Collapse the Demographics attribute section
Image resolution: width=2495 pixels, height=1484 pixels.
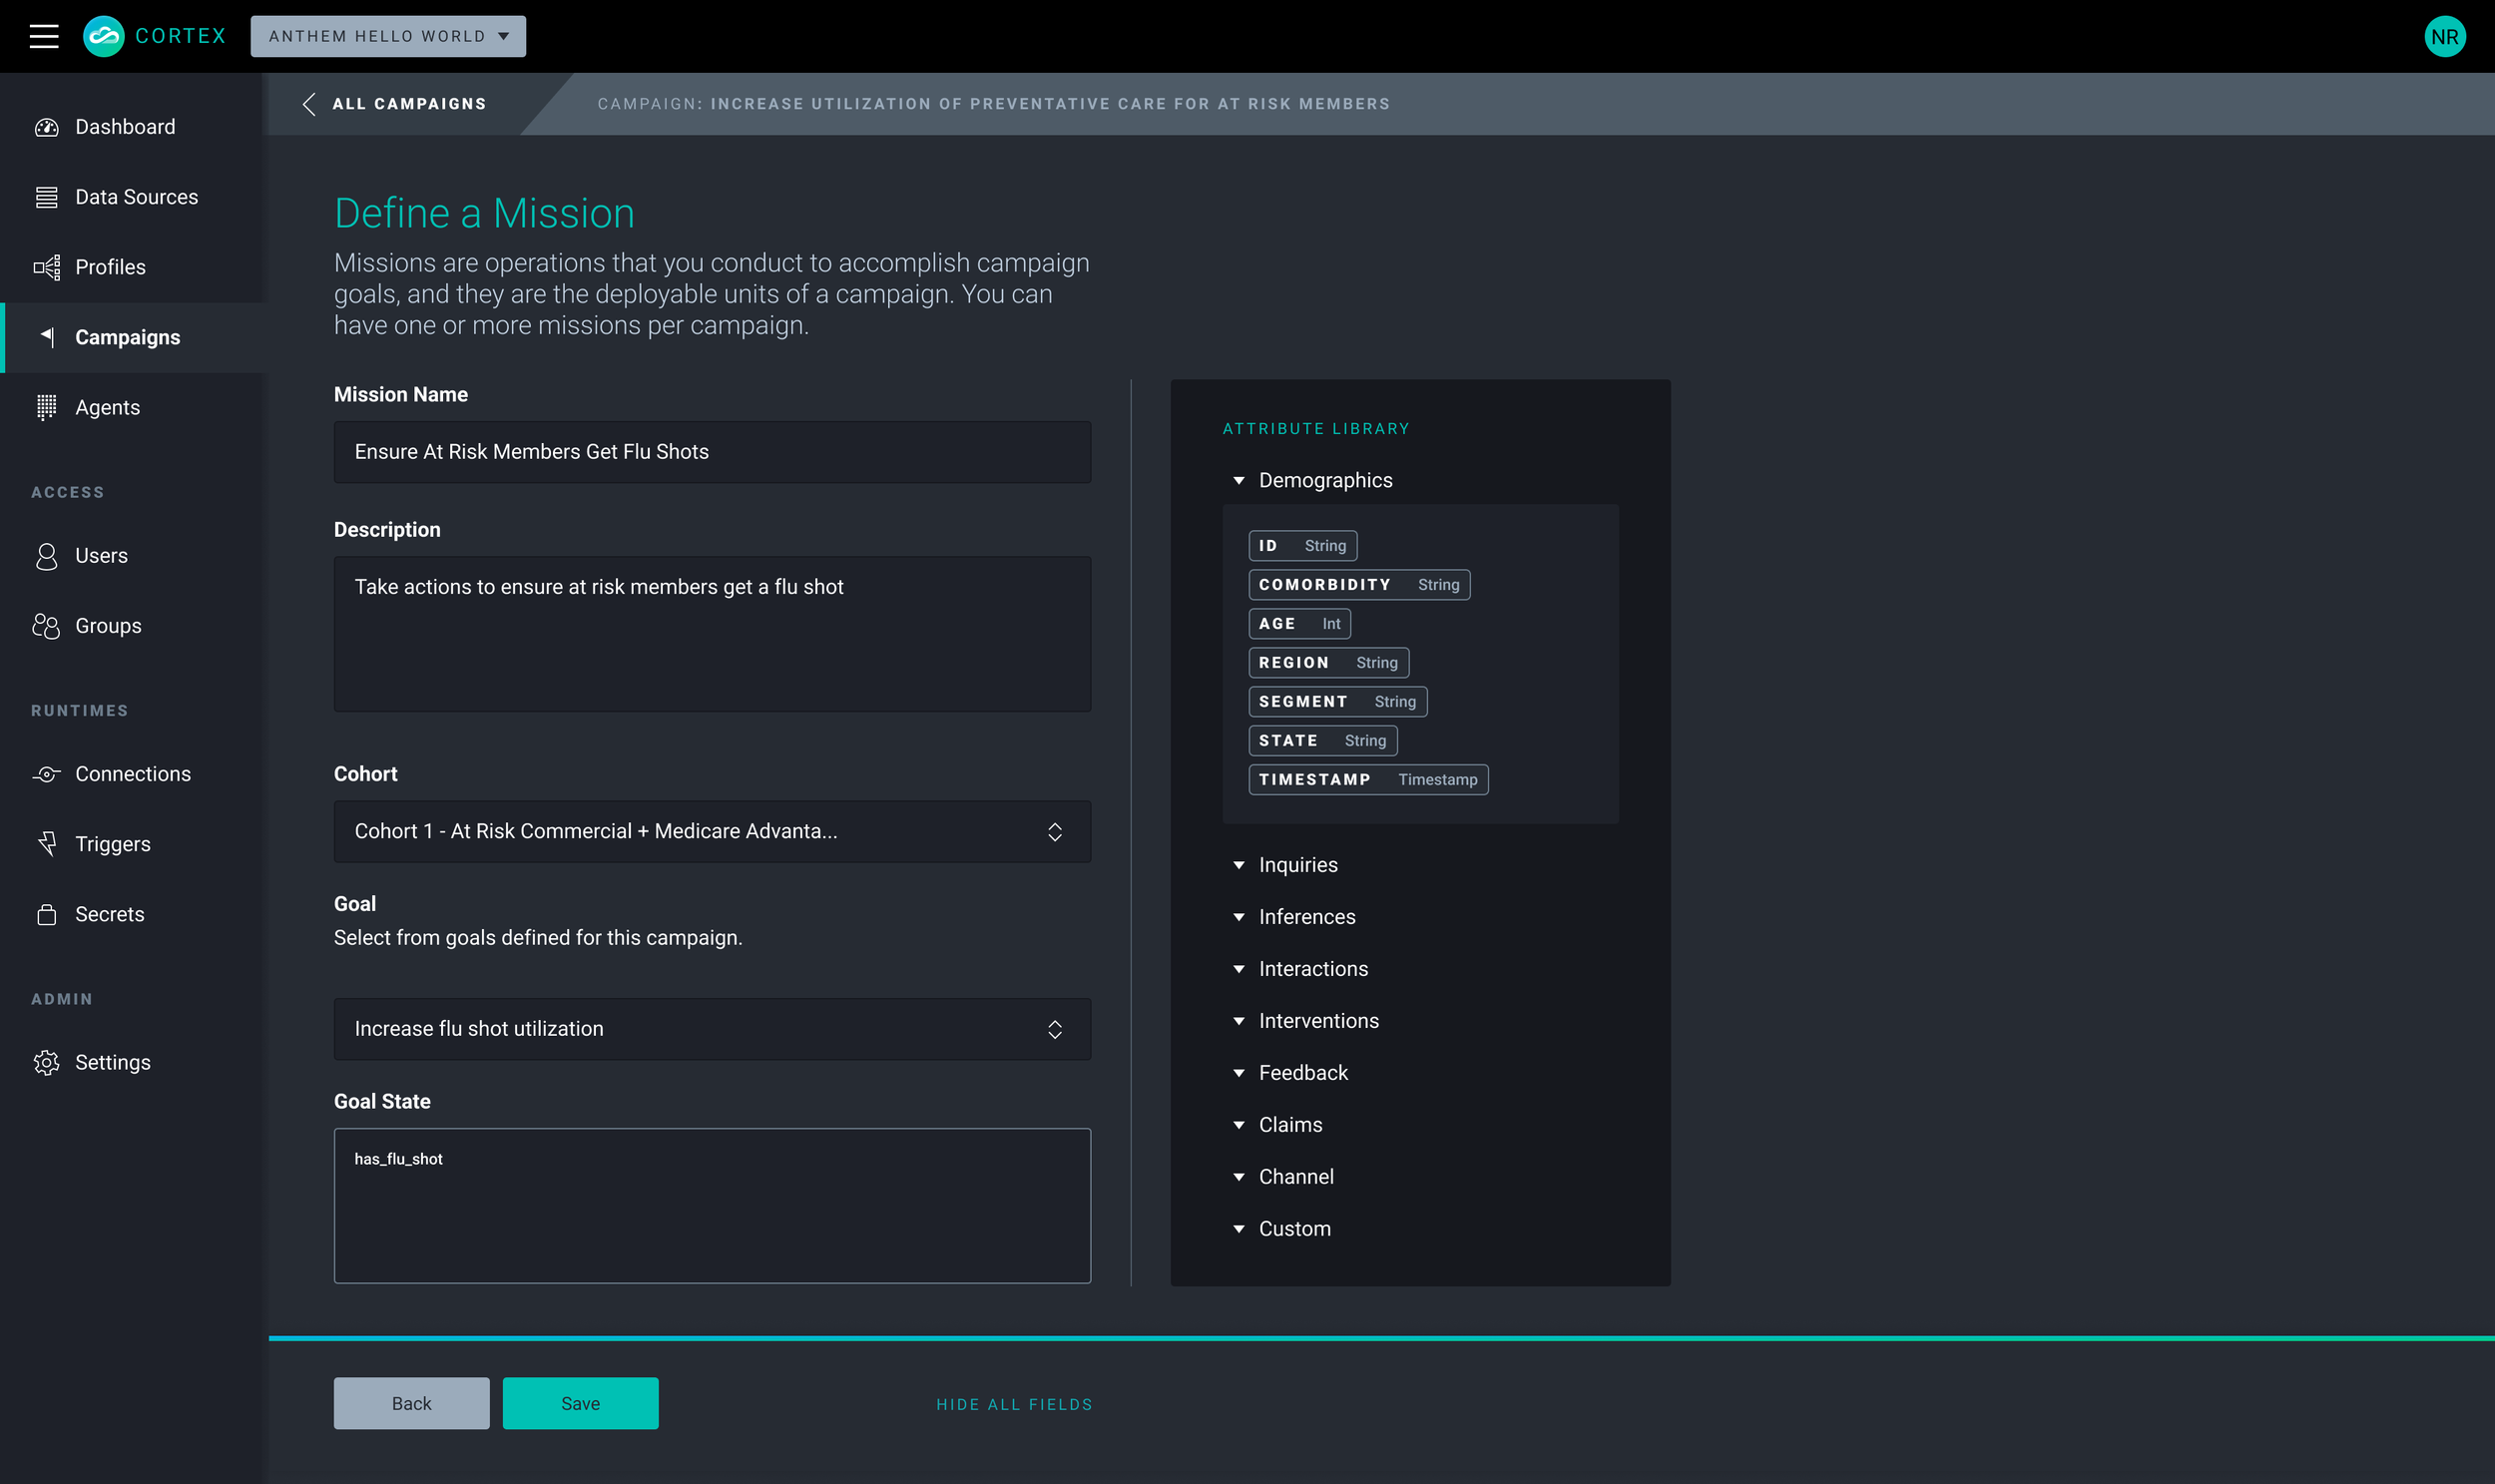(x=1239, y=481)
